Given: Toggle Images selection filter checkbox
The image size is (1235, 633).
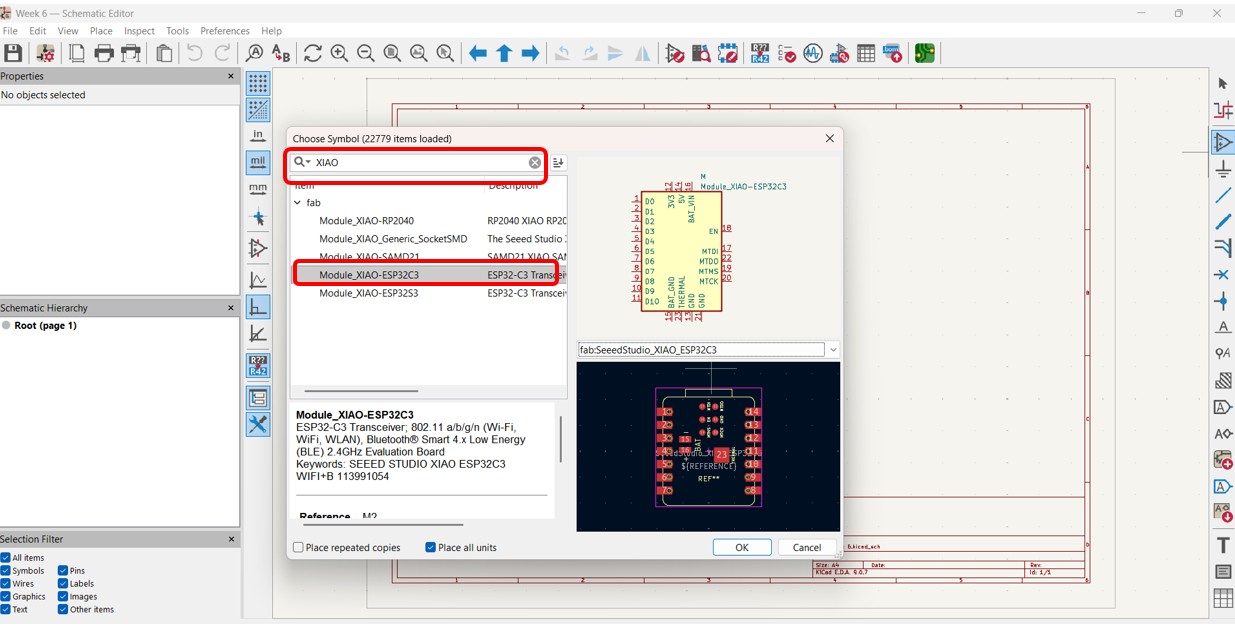Looking at the screenshot, I should pos(63,597).
